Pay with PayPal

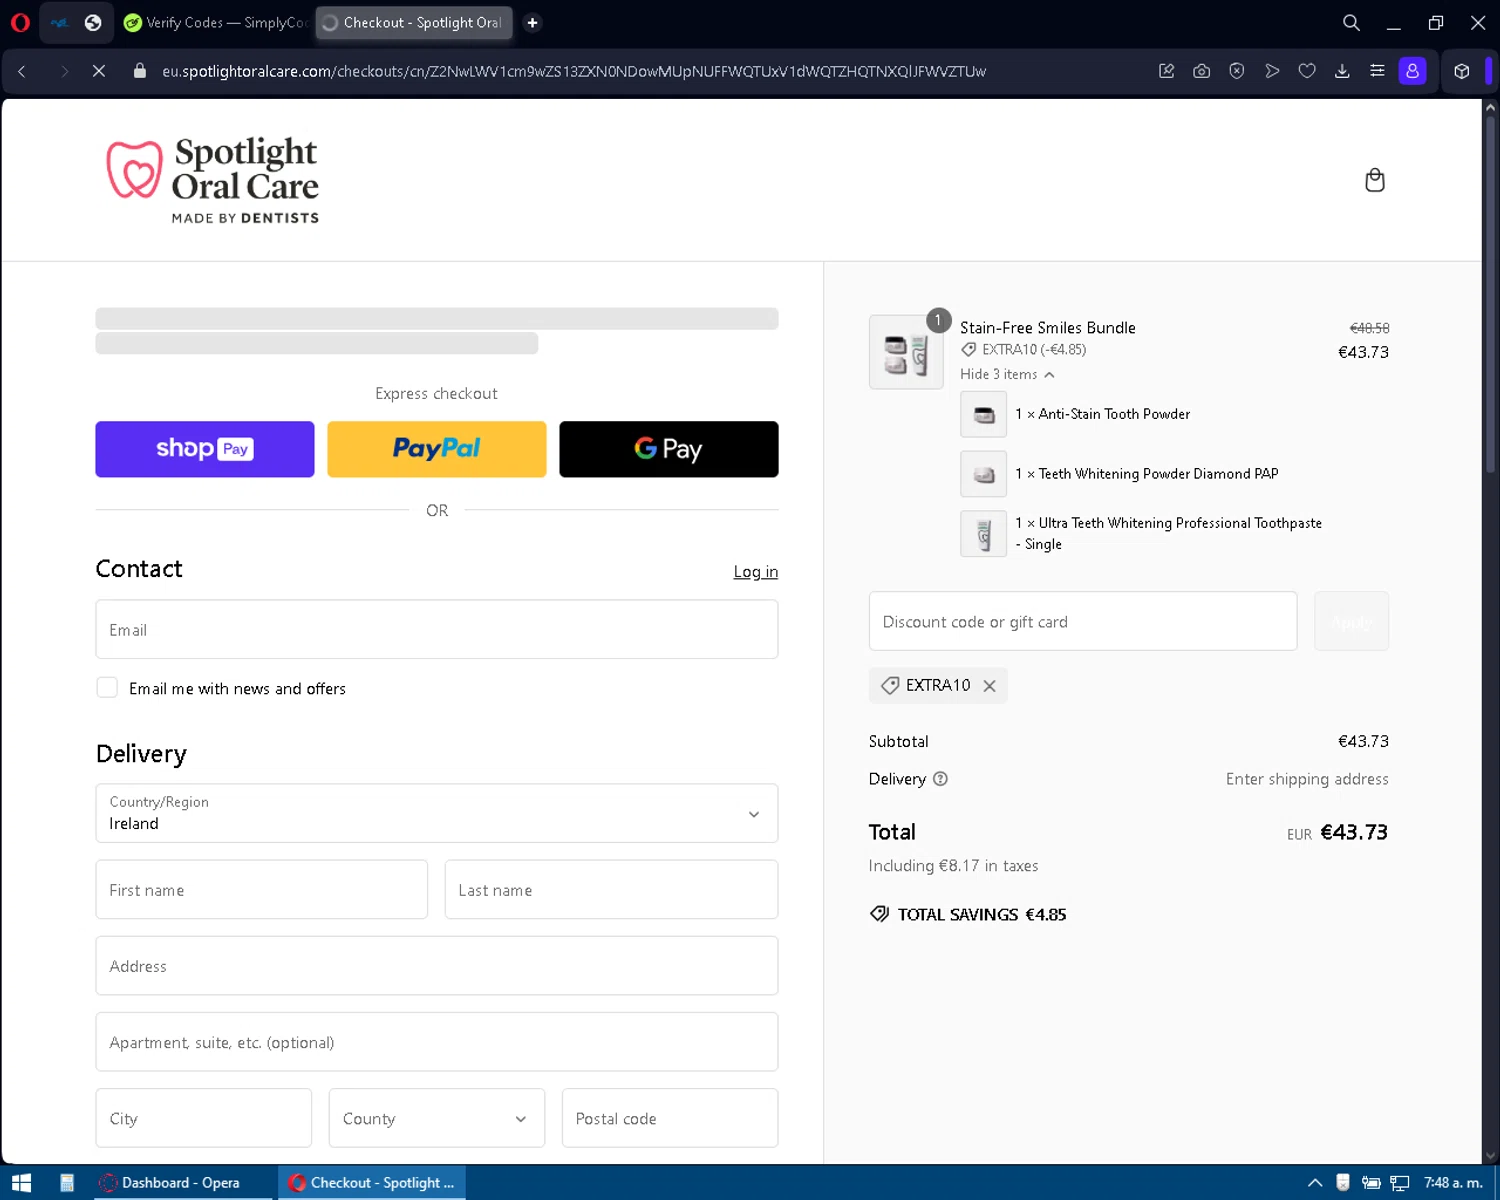(437, 449)
